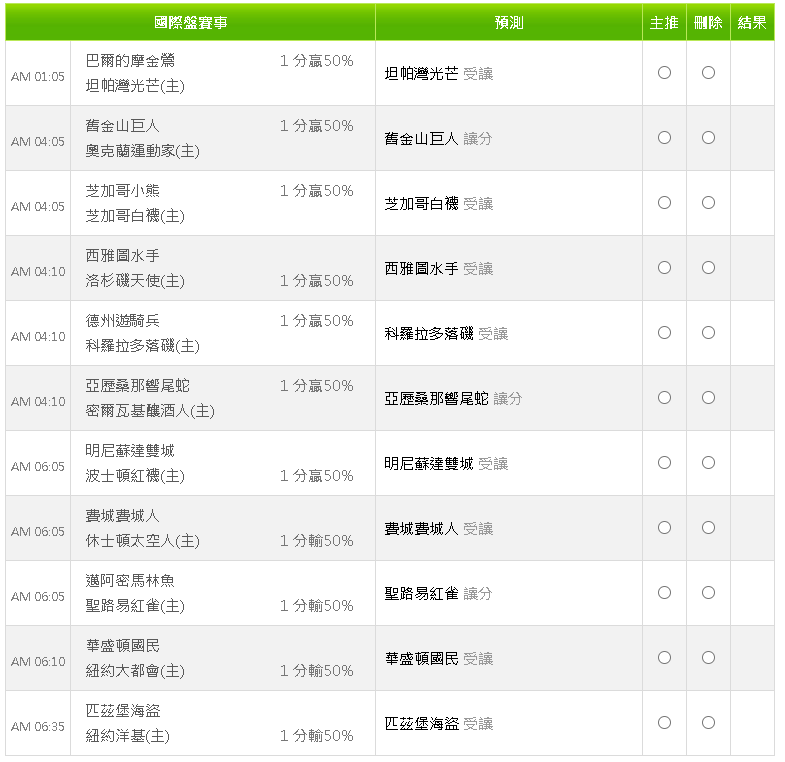Click team name 休士頓太空人(主)

tap(143, 541)
